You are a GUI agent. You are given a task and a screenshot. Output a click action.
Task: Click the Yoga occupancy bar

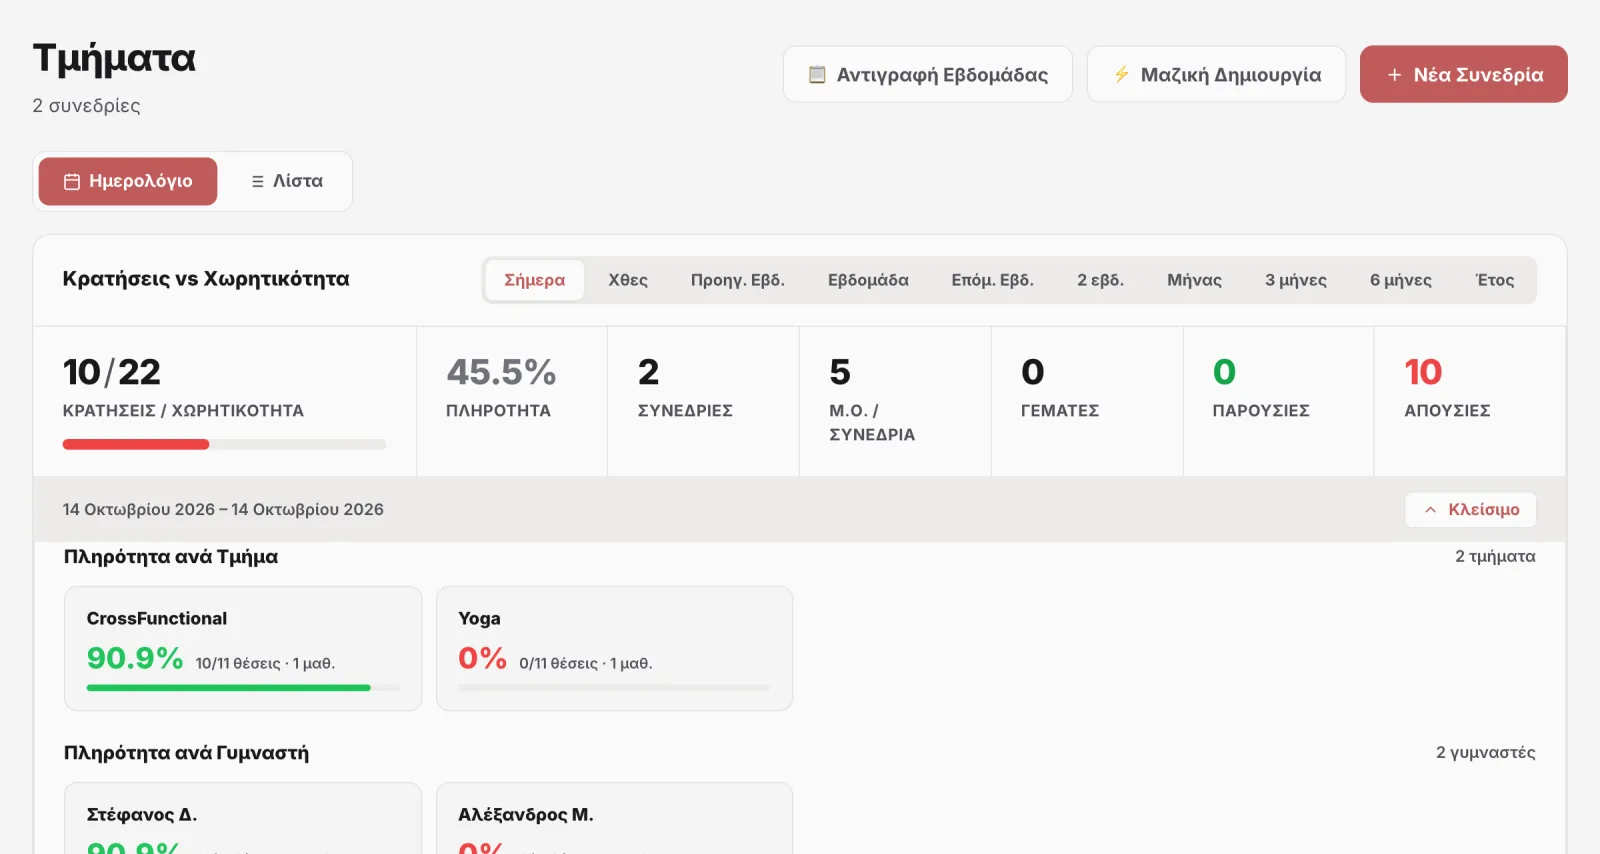pos(614,688)
